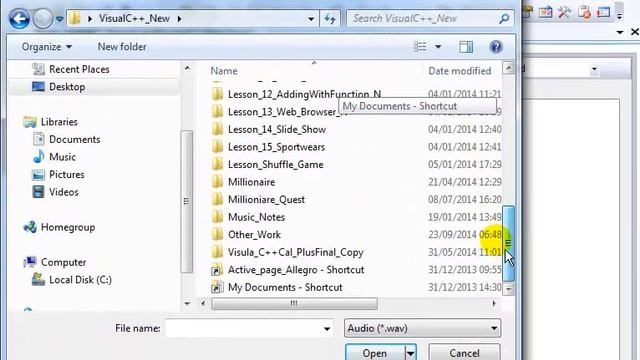The height and width of the screenshot is (360, 640).
Task: Open the Help button
Action: click(x=496, y=47)
